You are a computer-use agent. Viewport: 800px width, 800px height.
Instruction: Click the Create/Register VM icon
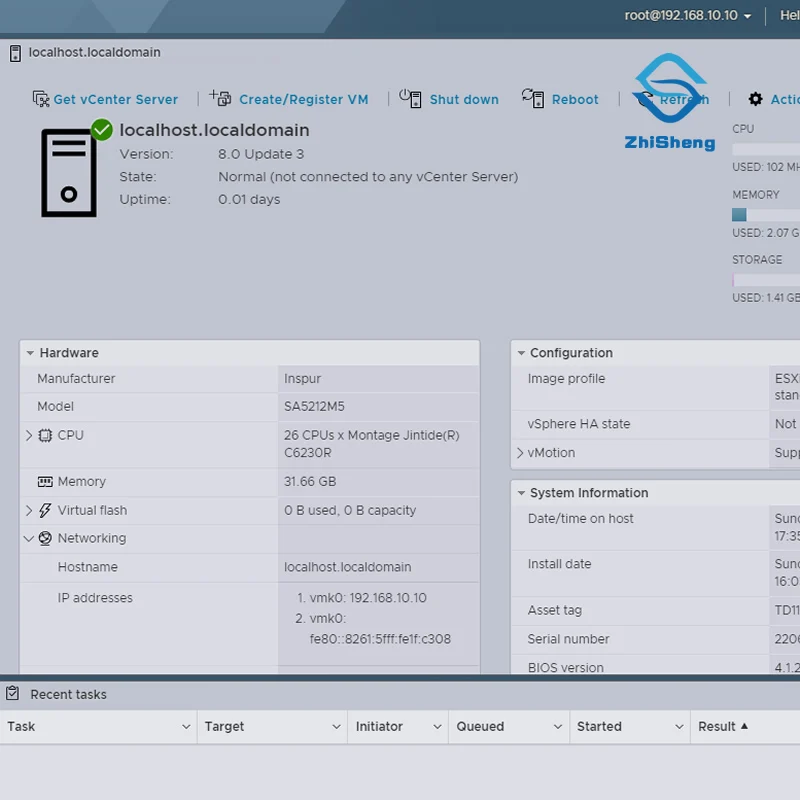[x=221, y=98]
